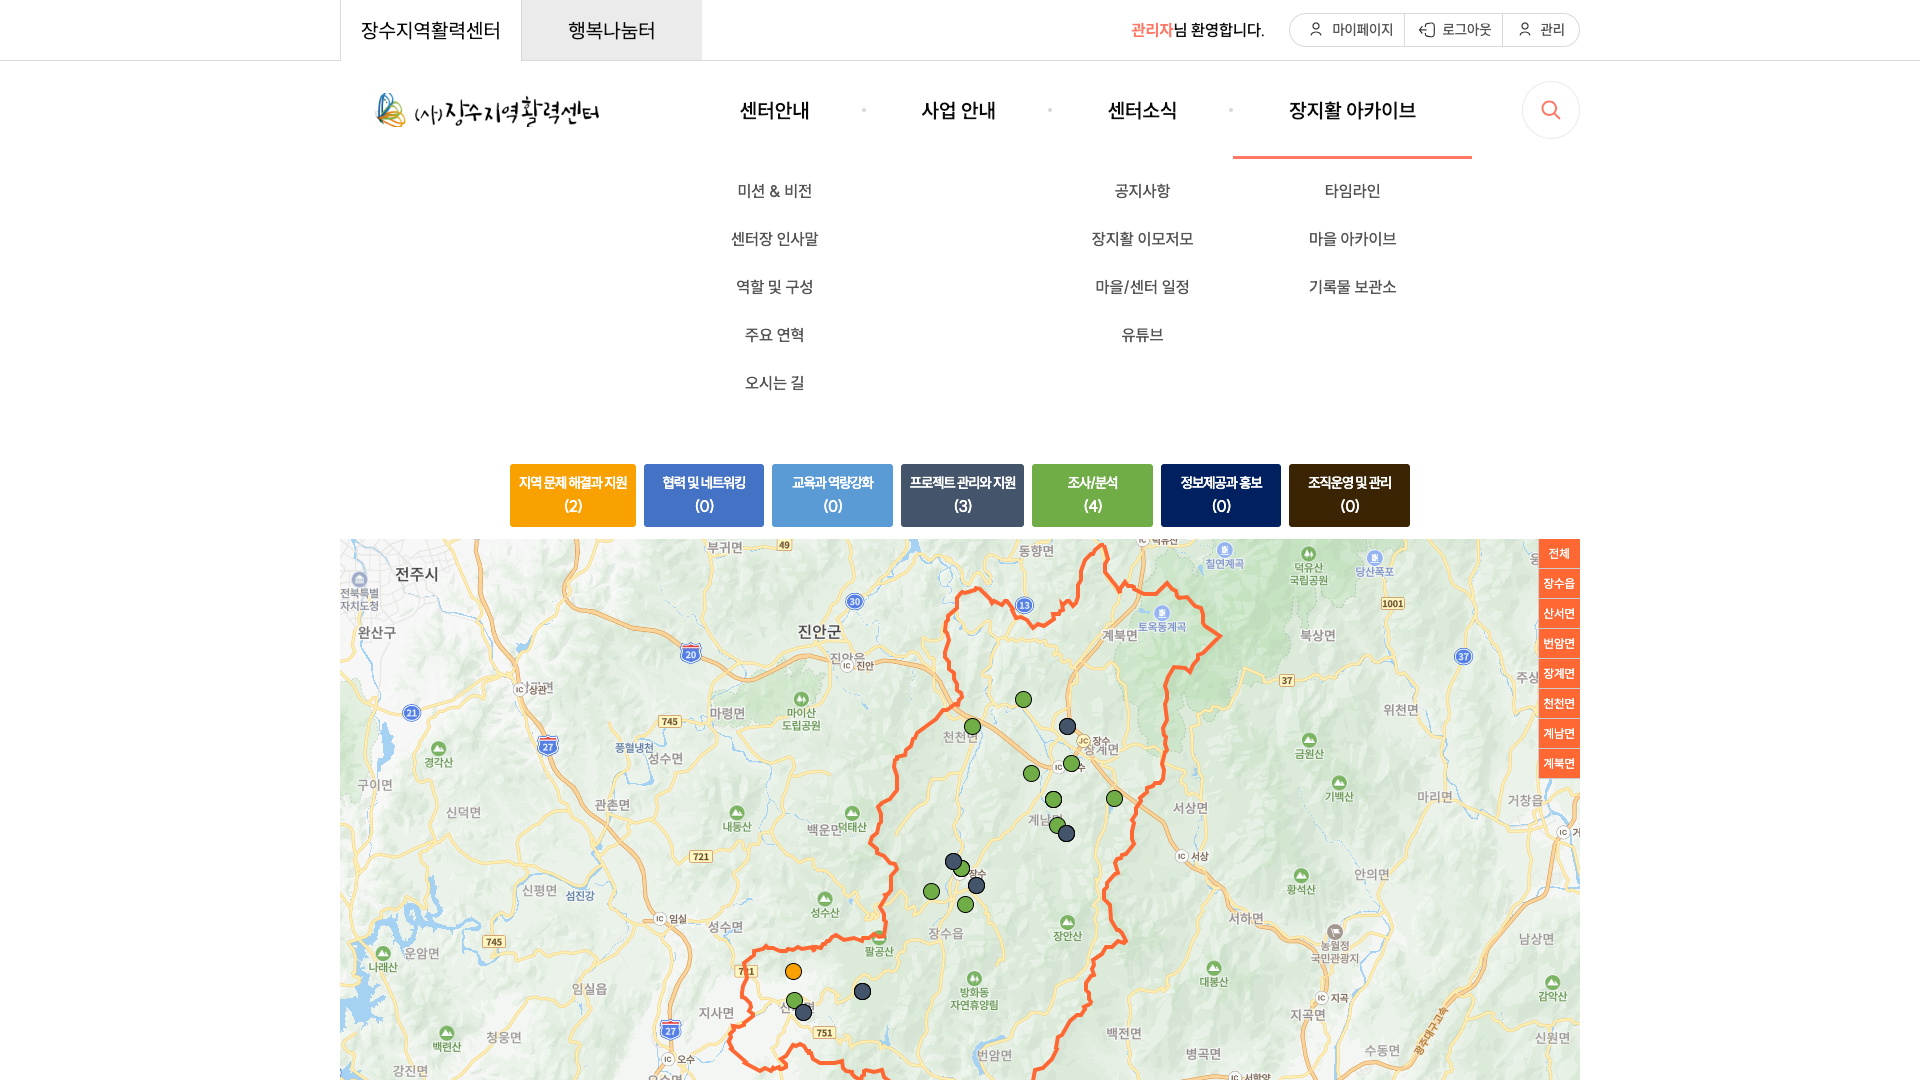The image size is (1920, 1080).
Task: Click the orange map marker
Action: (793, 972)
